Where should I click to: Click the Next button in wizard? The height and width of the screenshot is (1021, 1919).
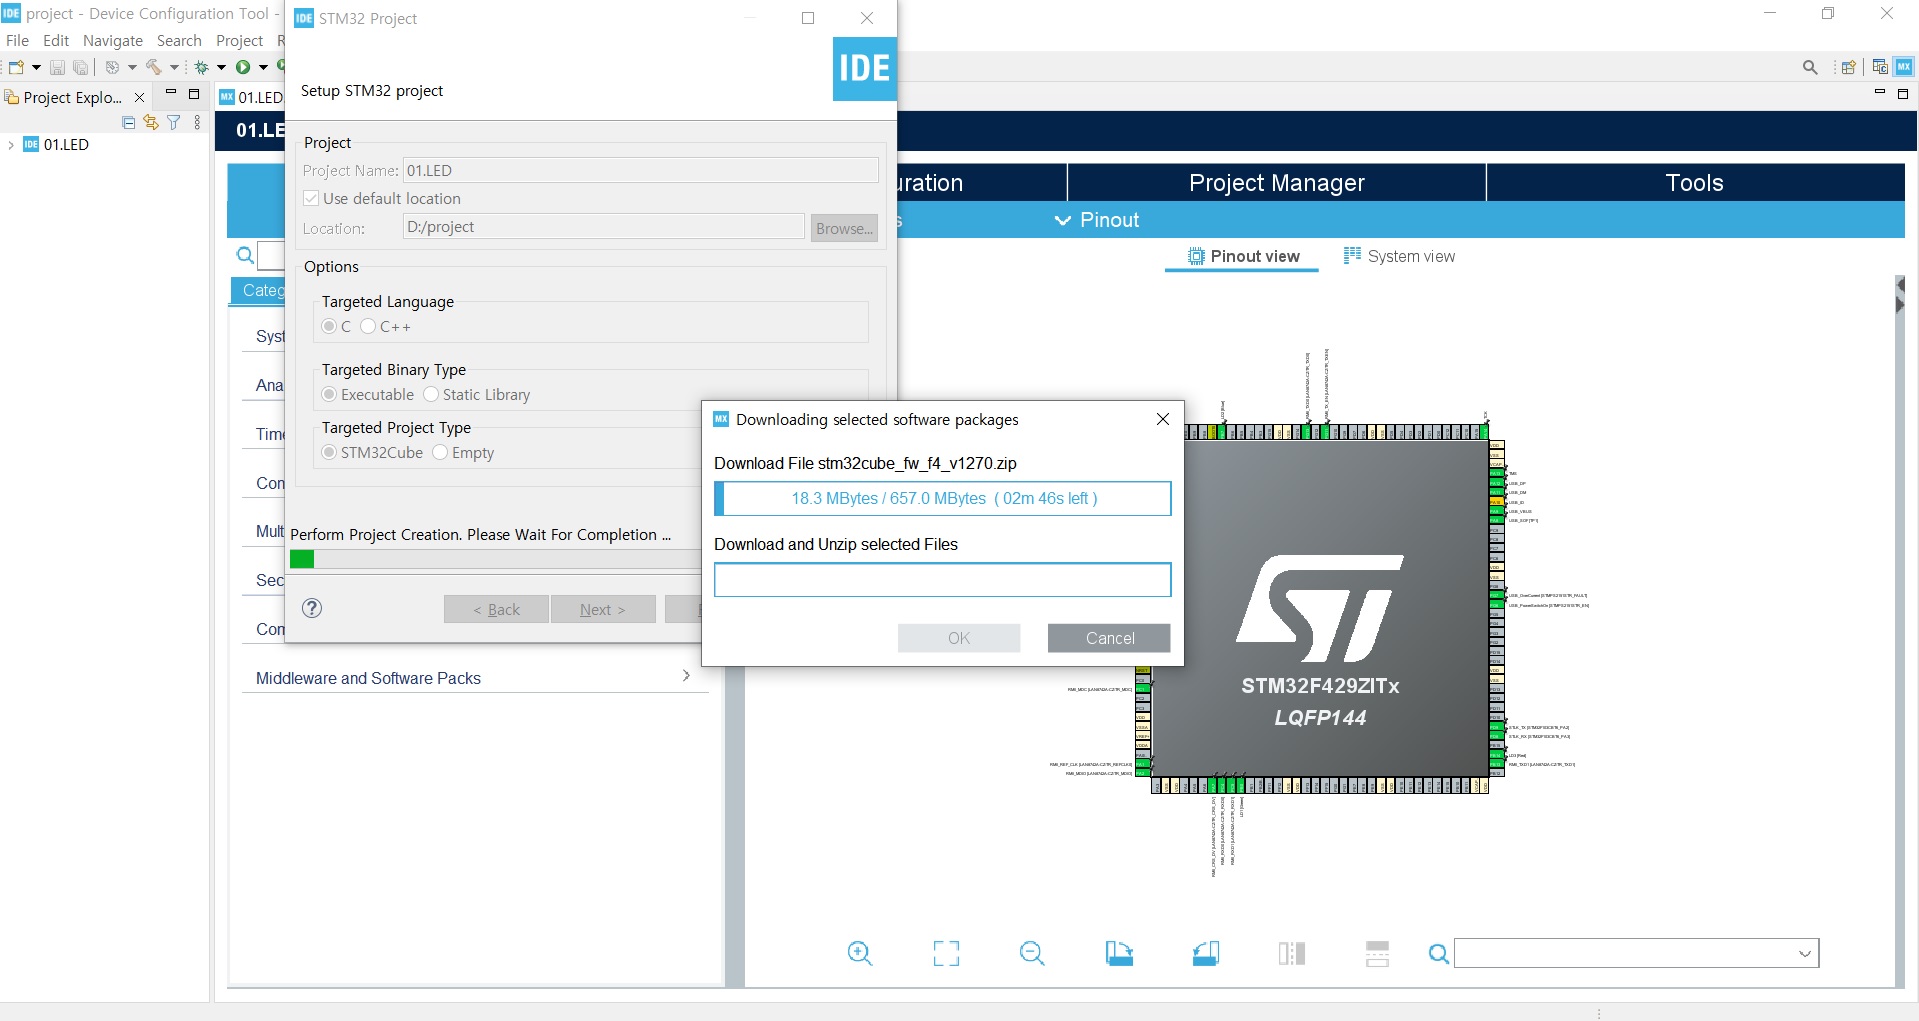(x=603, y=609)
